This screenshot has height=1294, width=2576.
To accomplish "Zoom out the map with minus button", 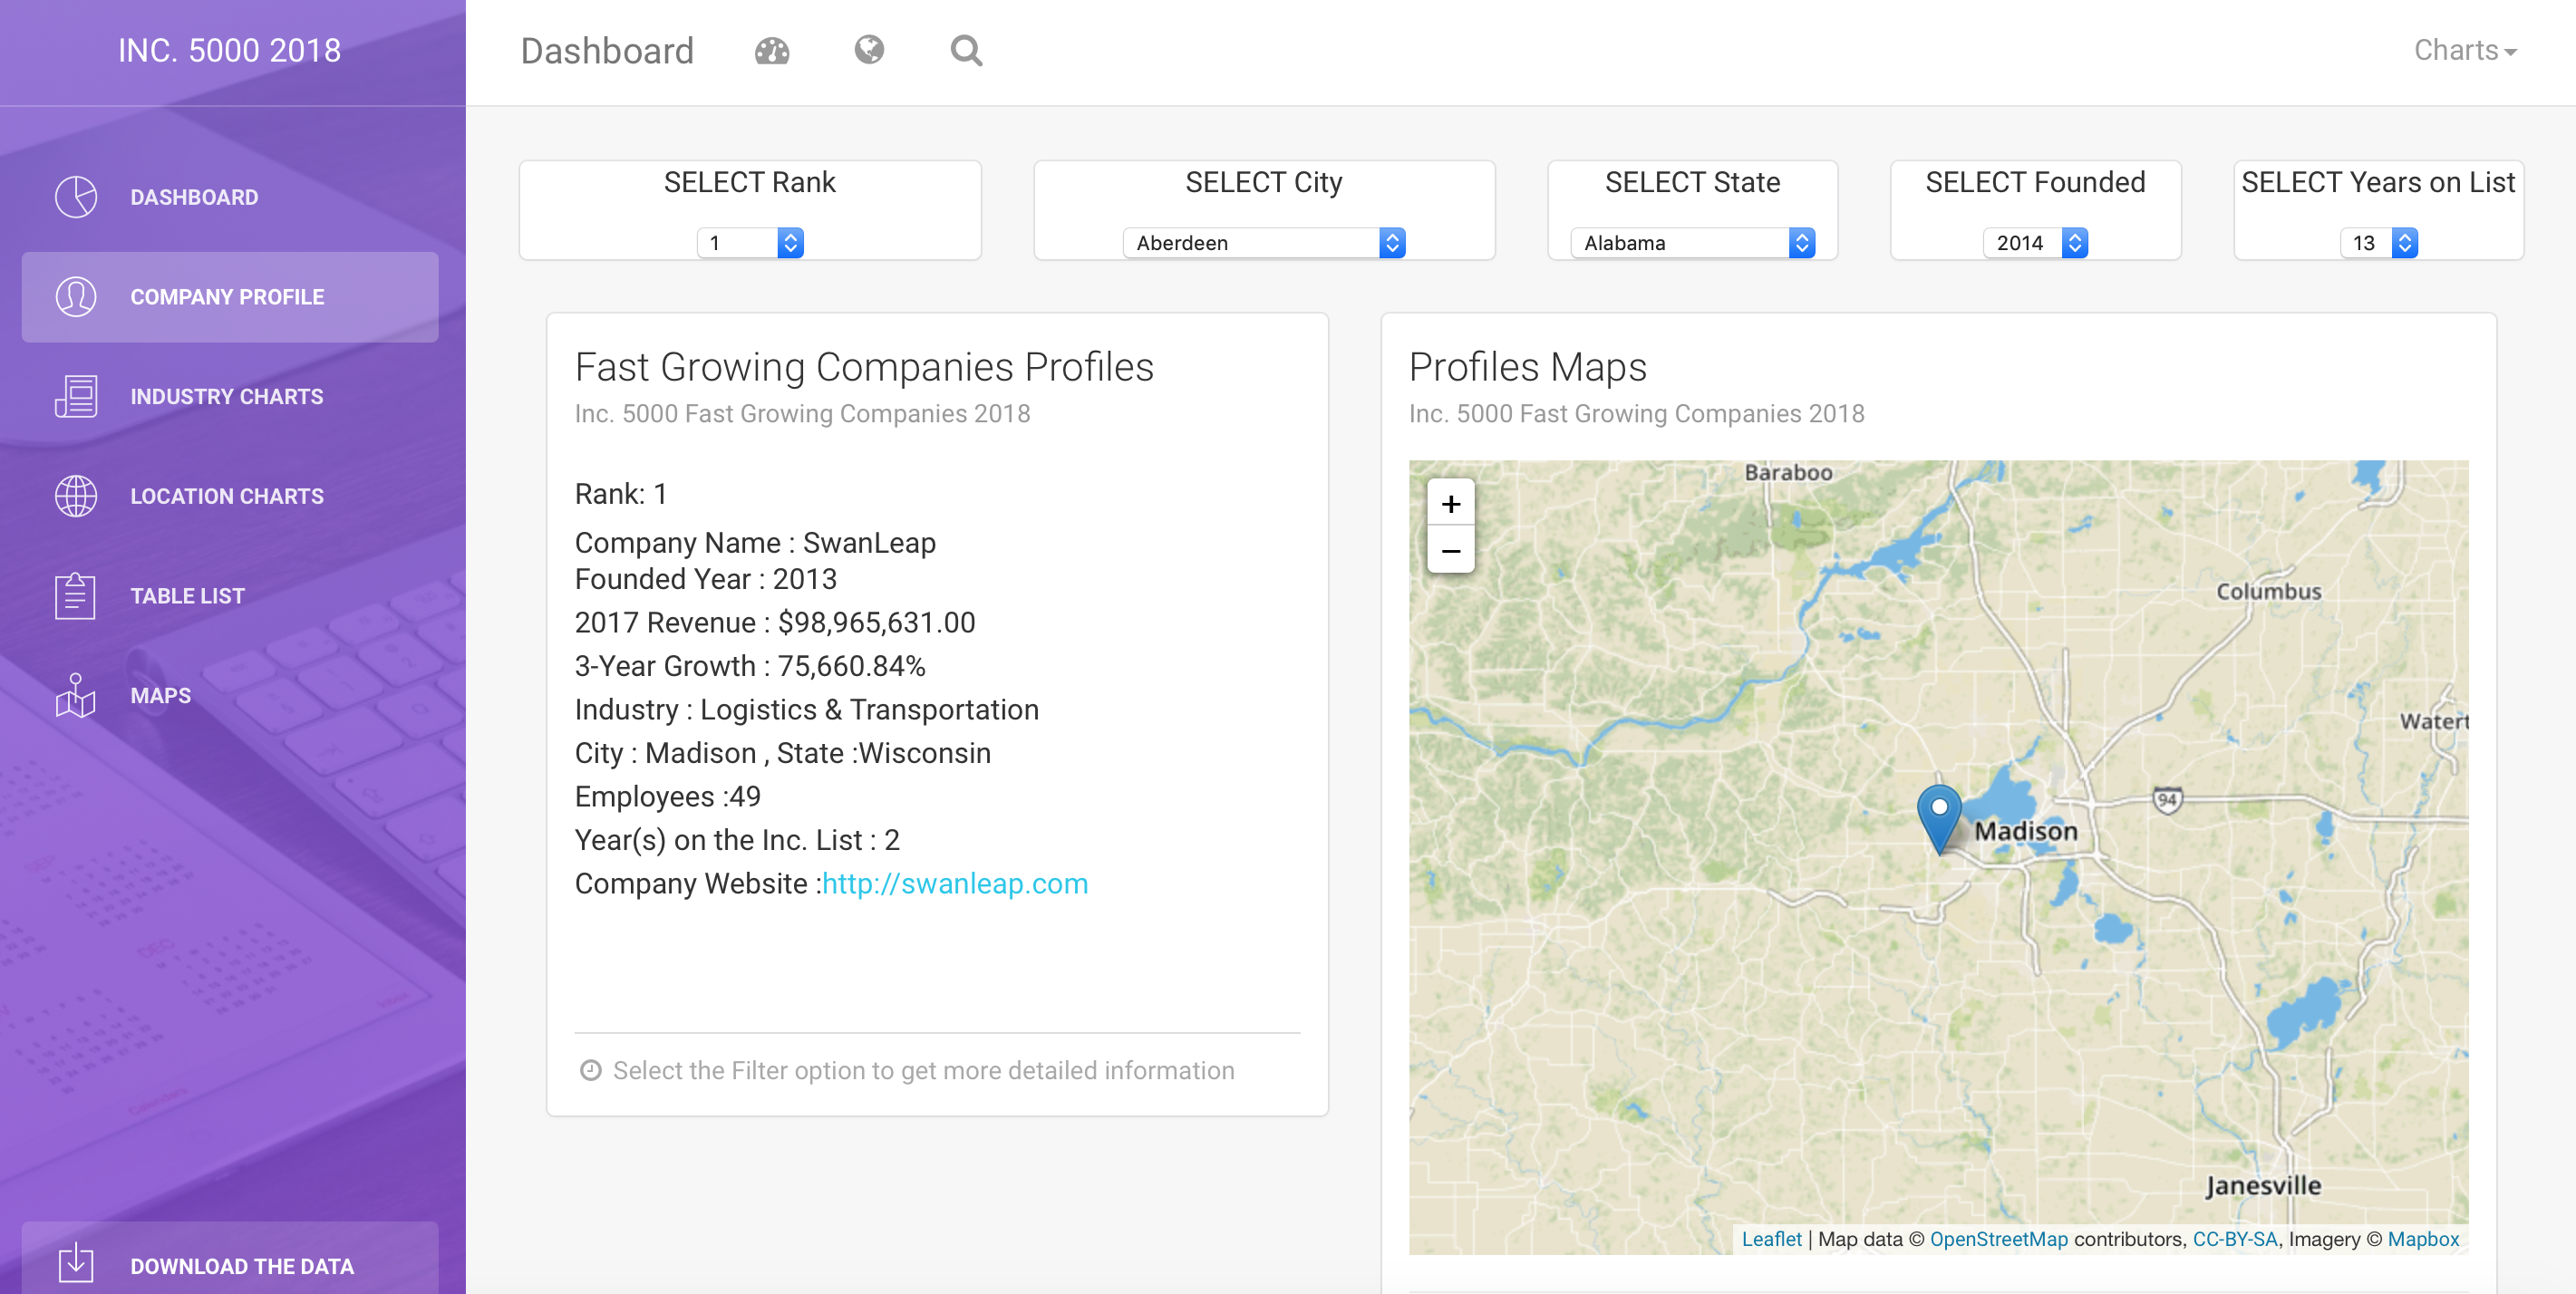I will point(1451,550).
